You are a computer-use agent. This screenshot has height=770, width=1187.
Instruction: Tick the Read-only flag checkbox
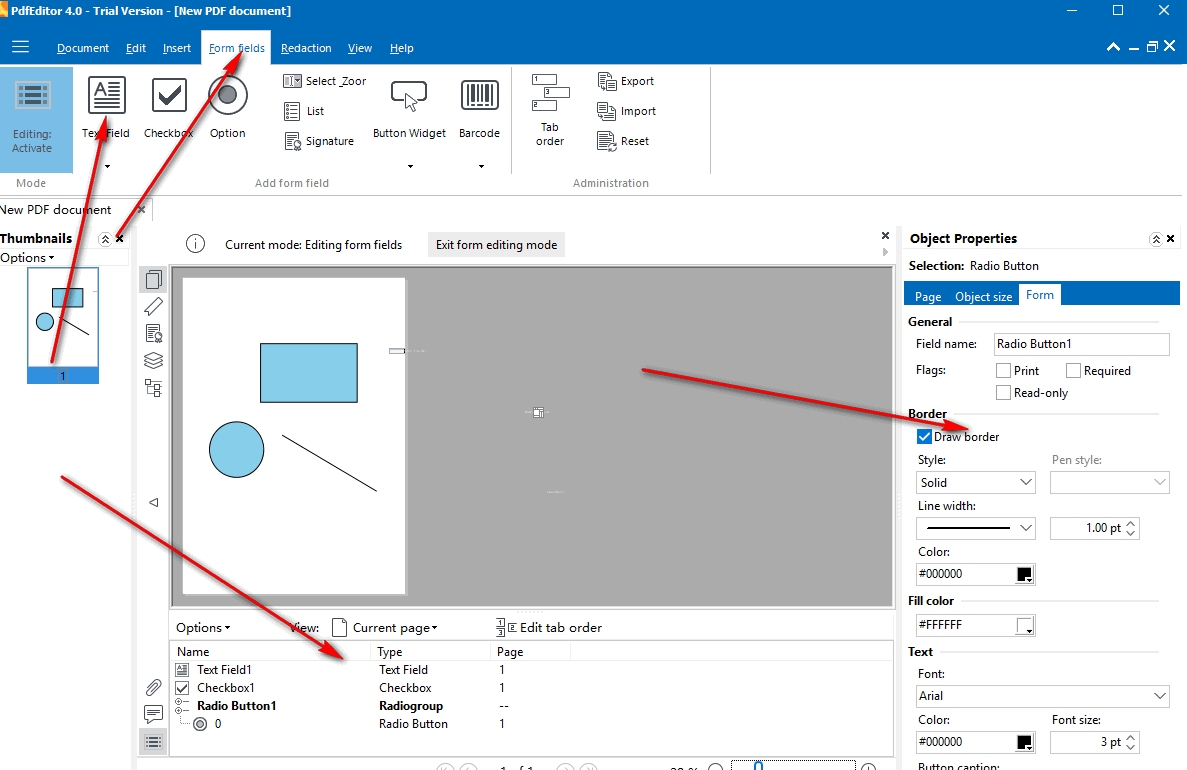pos(1003,393)
